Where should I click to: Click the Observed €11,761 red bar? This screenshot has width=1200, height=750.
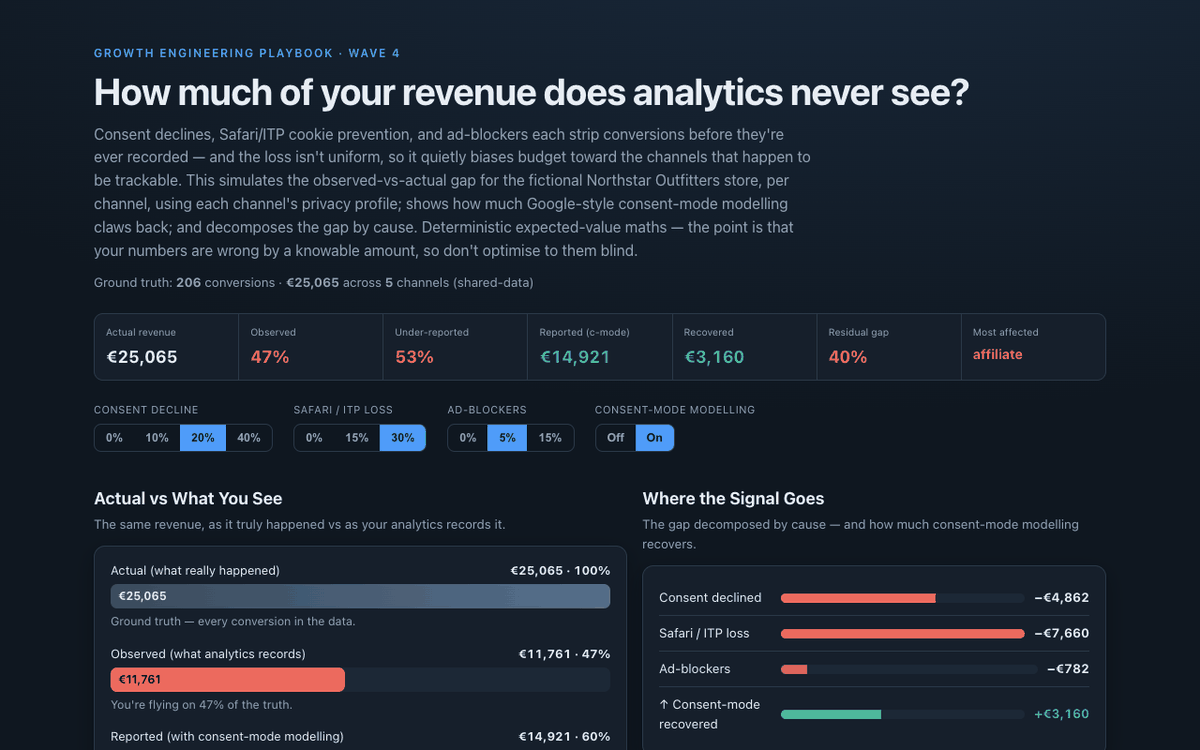(228, 680)
